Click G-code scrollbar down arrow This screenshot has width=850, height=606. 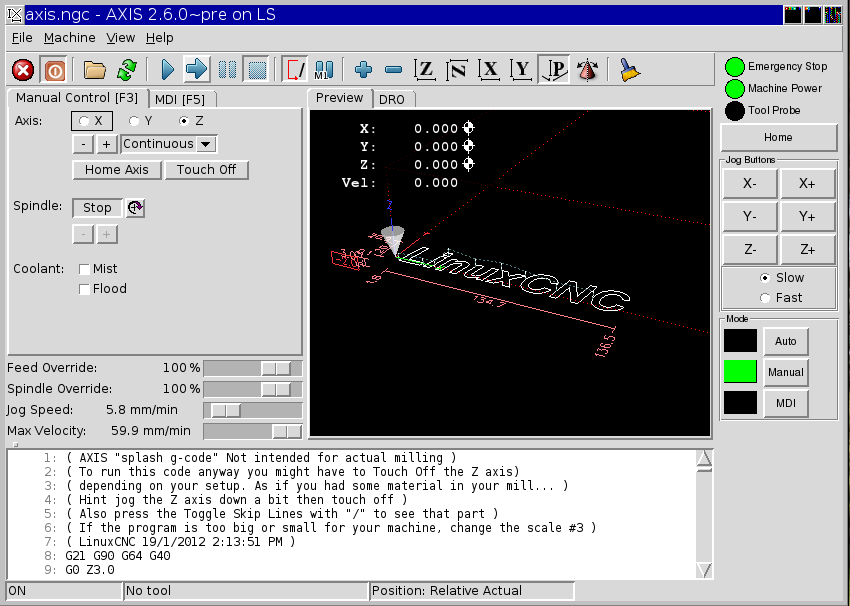(x=704, y=570)
